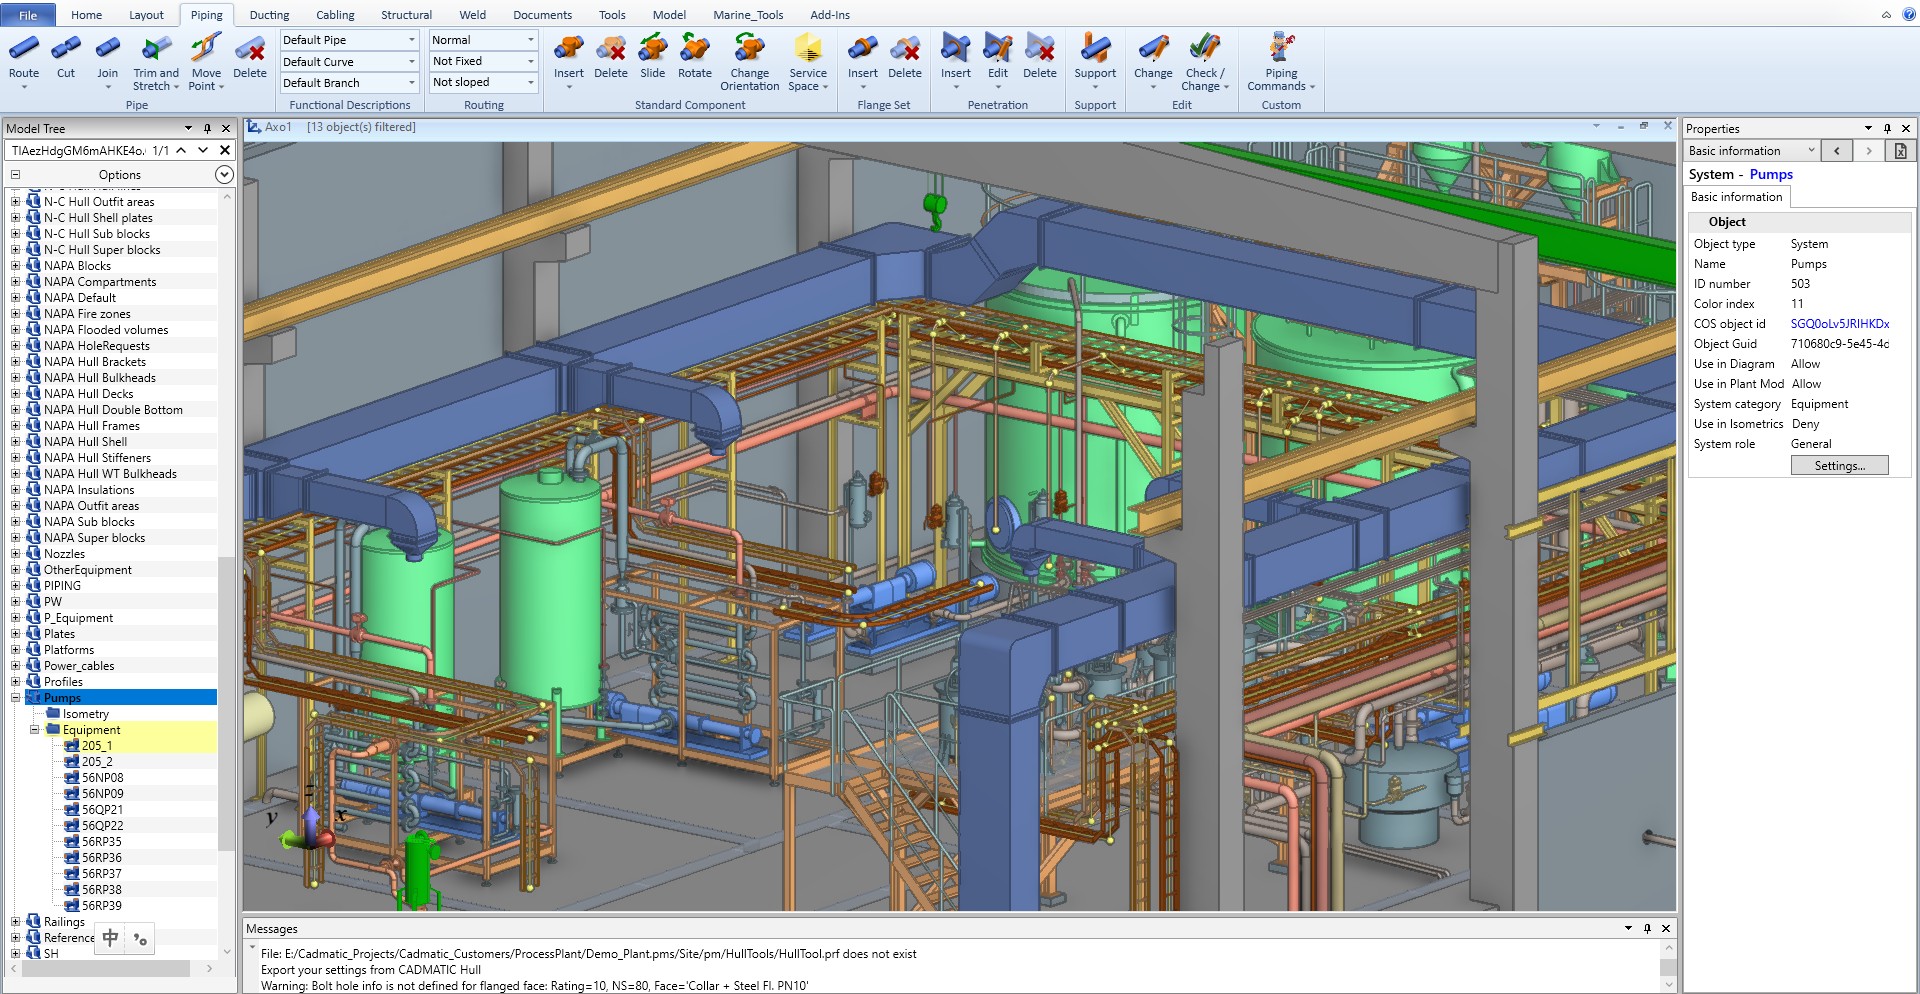Delete a penetration
Screen dimensions: 1920x994
coord(1040,58)
